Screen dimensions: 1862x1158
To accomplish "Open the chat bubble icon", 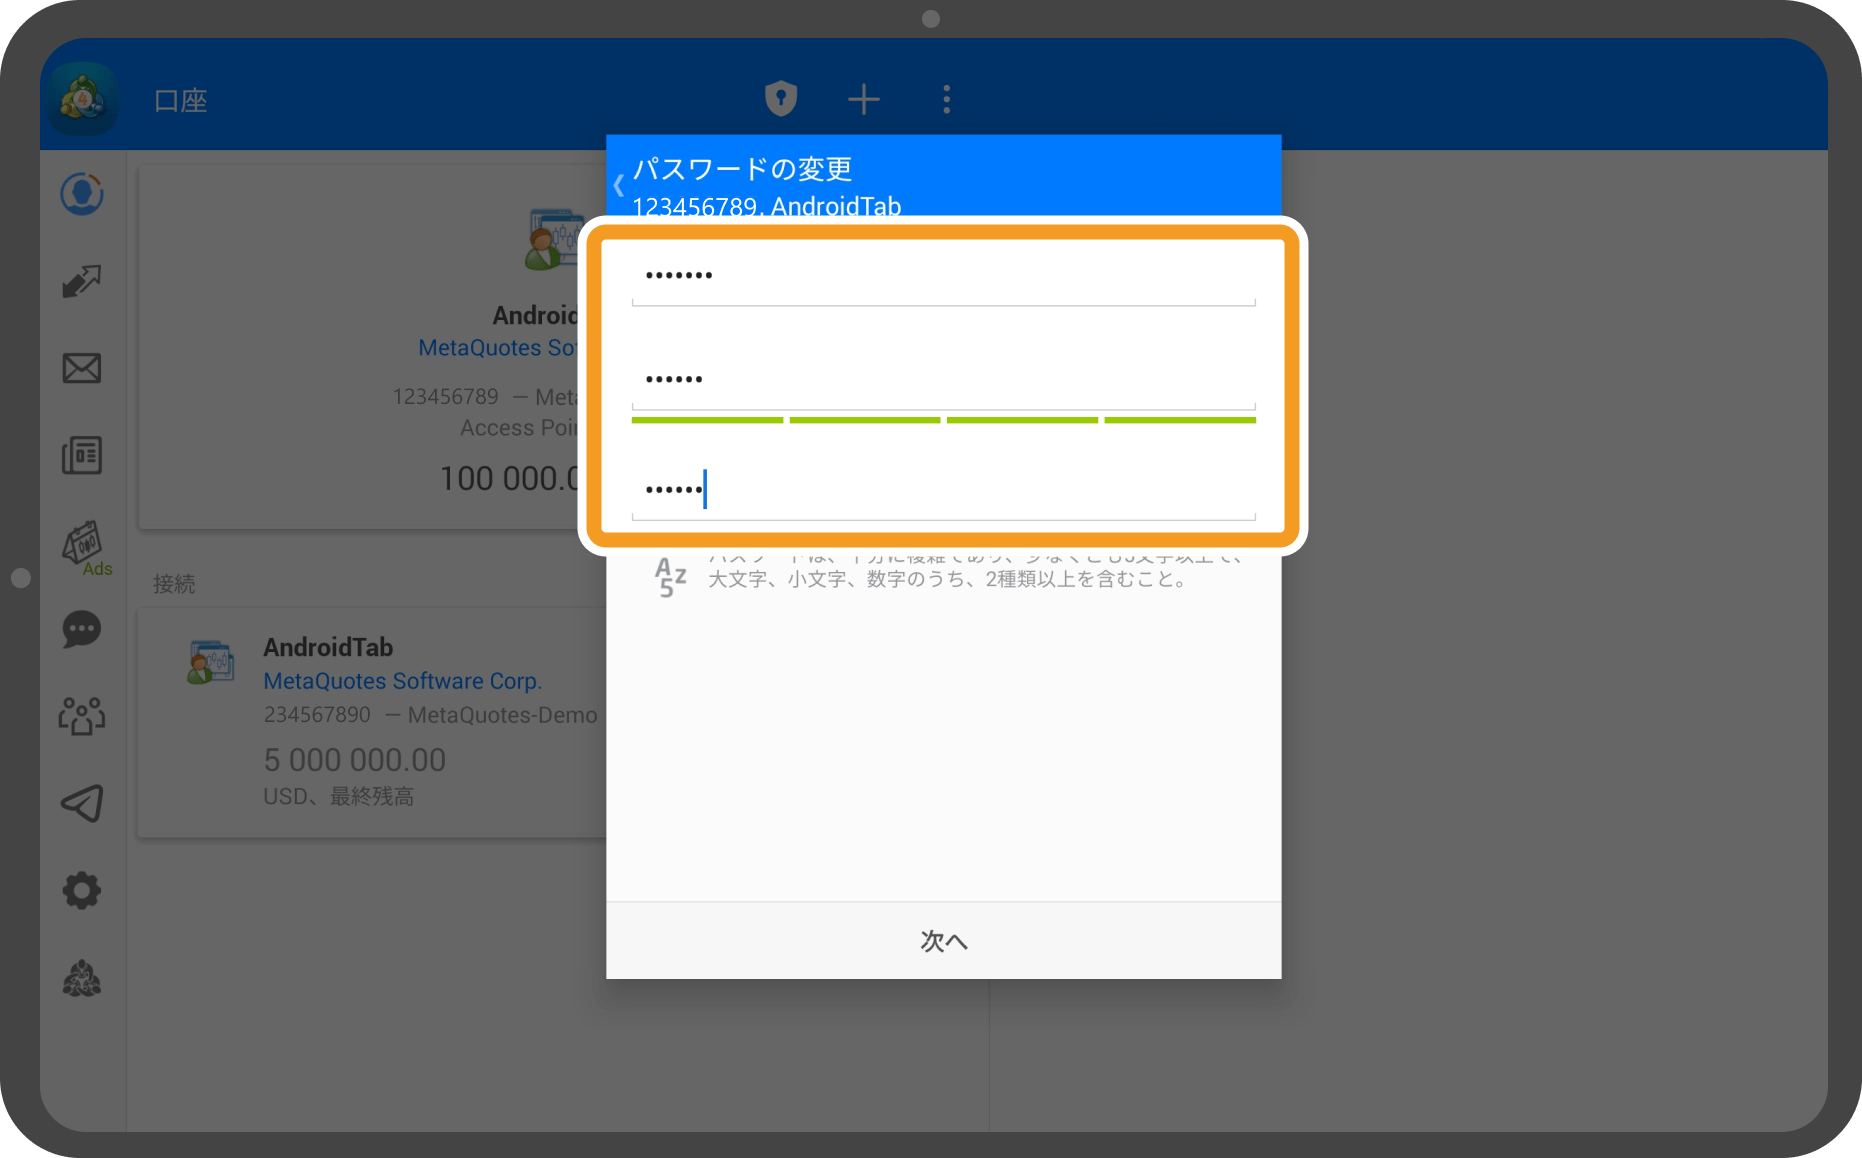I will coord(82,630).
